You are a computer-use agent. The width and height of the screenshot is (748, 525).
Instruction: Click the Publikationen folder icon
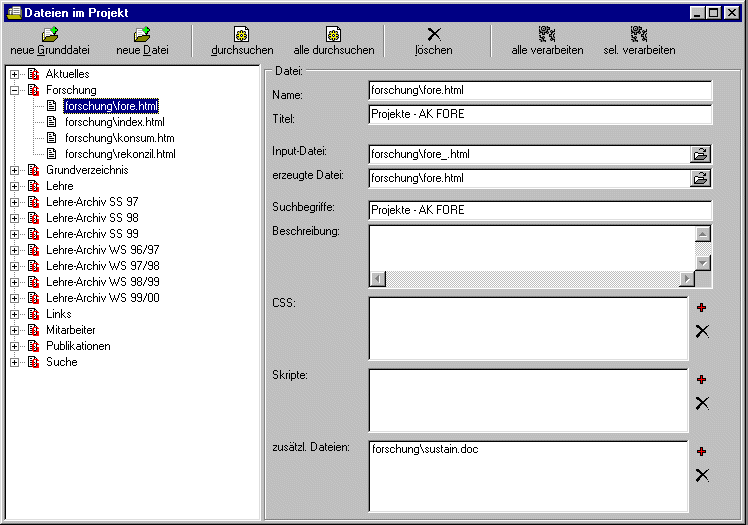coord(33,346)
